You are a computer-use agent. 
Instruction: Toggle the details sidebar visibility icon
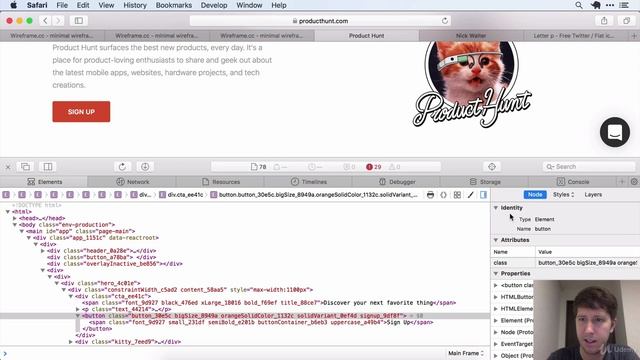pyautogui.click(x=484, y=195)
